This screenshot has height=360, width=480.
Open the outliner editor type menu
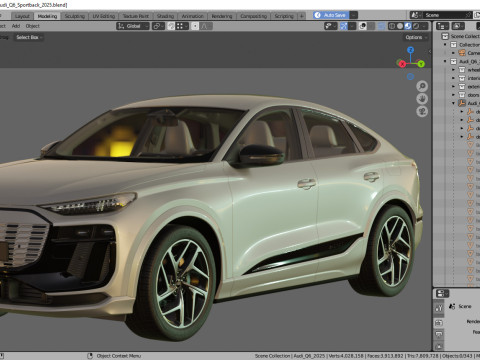pyautogui.click(x=443, y=26)
